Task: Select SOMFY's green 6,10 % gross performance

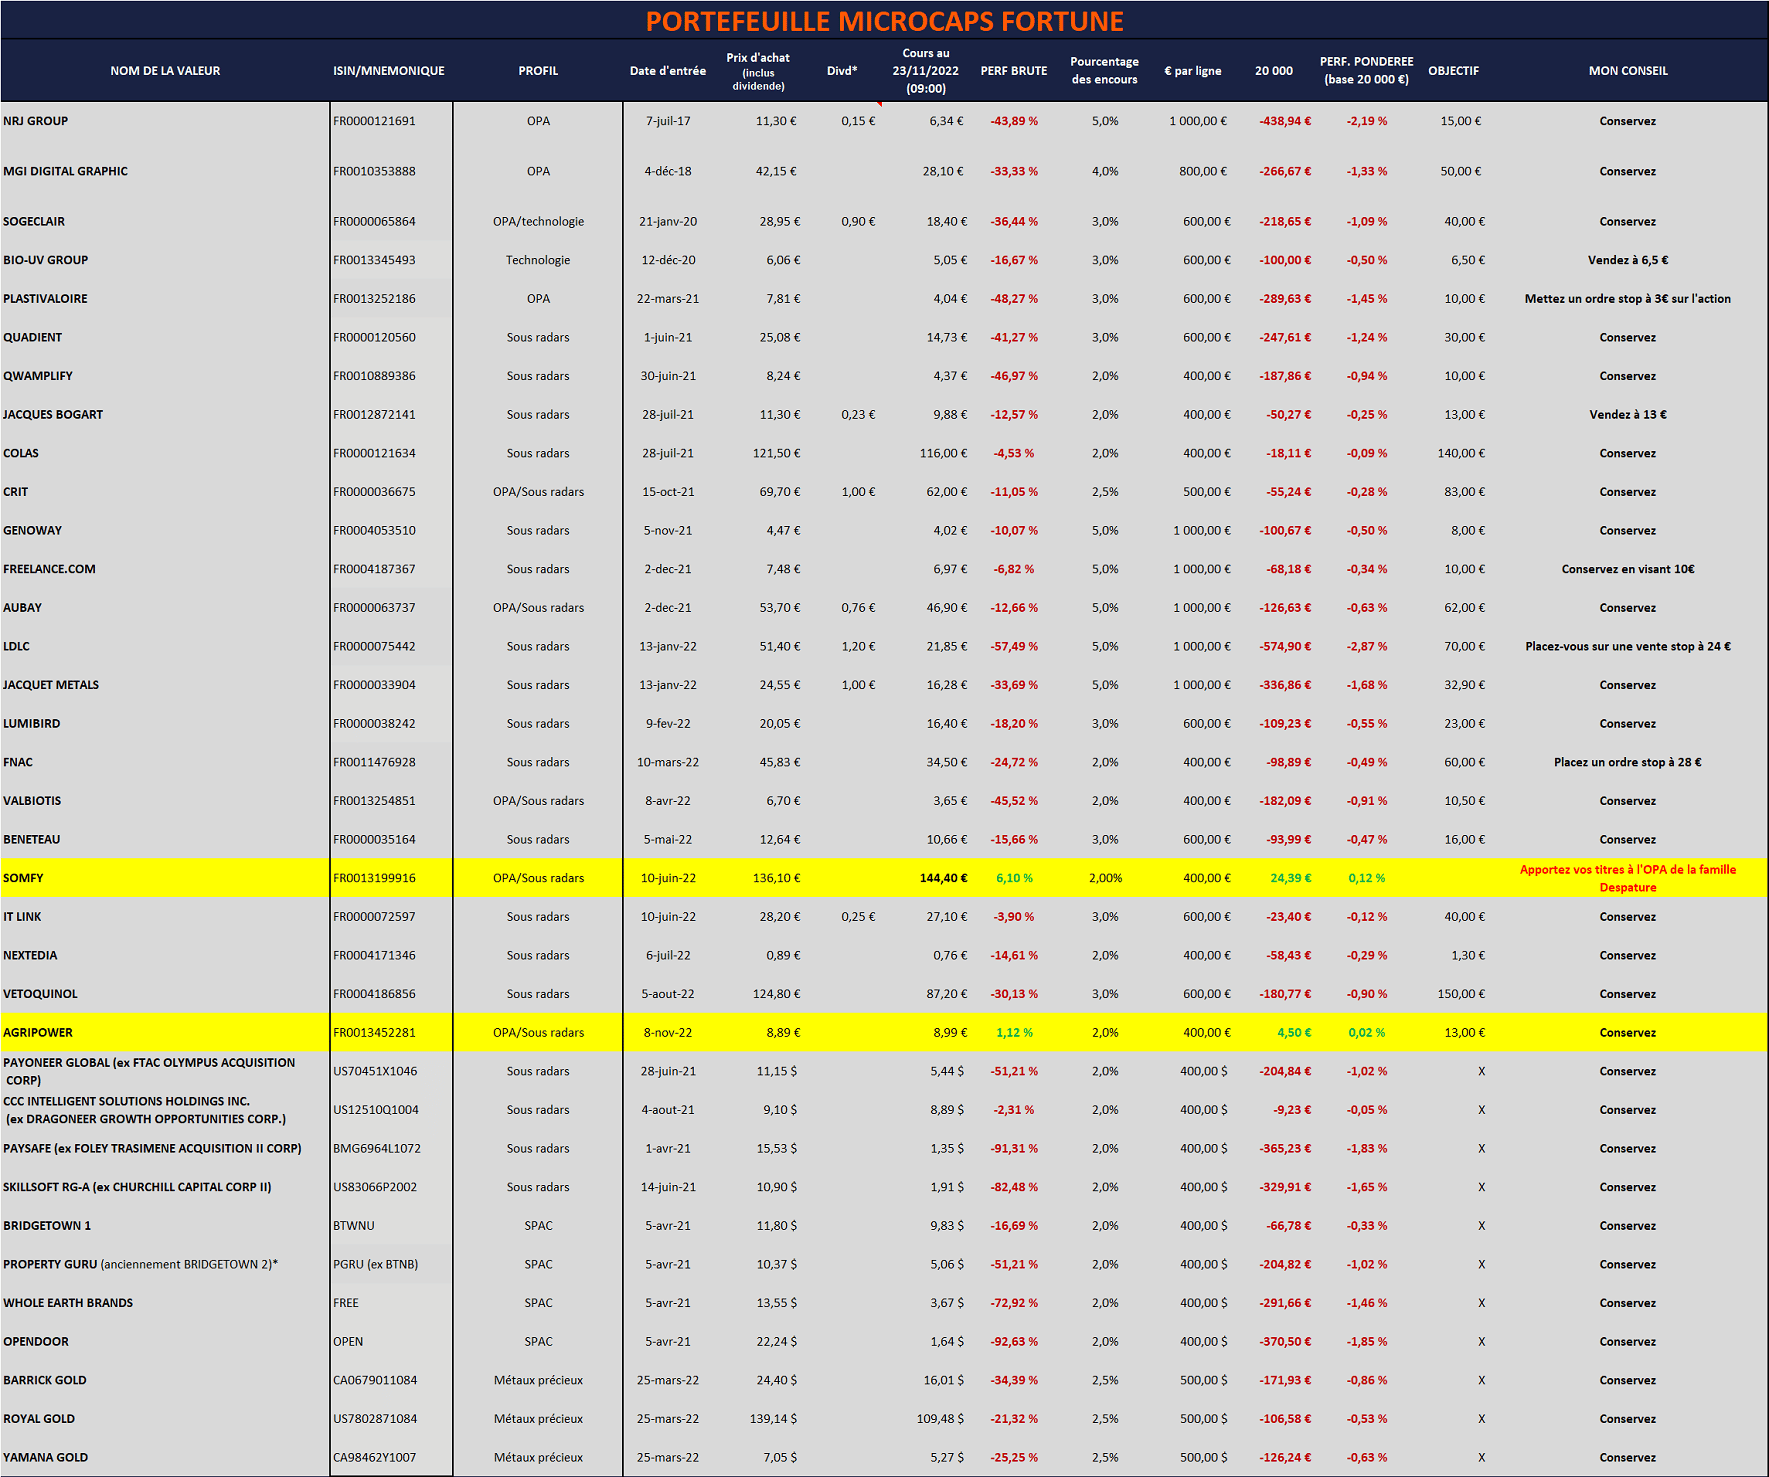Action: click(x=1014, y=878)
